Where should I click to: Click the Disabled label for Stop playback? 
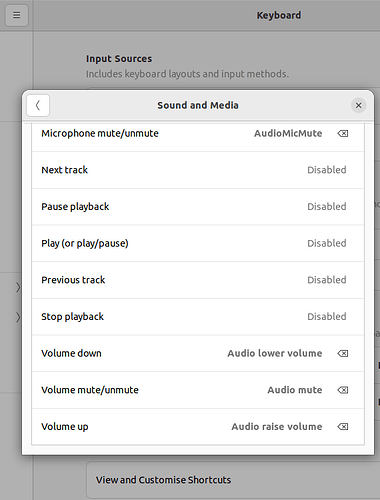coord(327,317)
